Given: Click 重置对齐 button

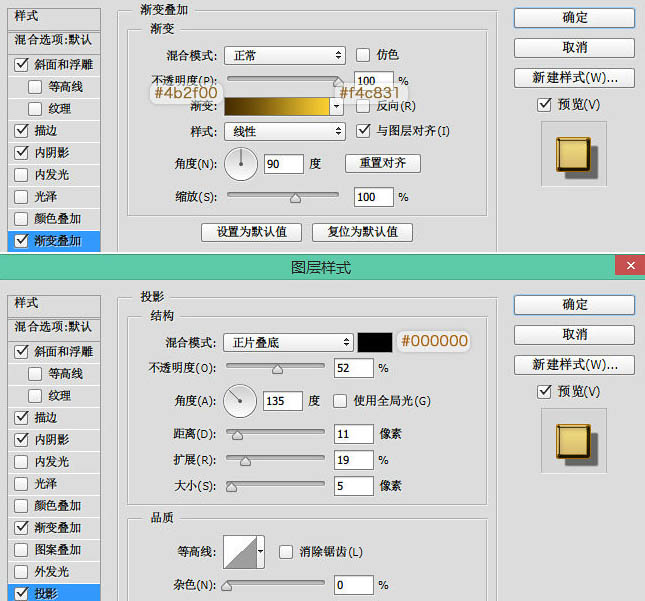Looking at the screenshot, I should [383, 163].
